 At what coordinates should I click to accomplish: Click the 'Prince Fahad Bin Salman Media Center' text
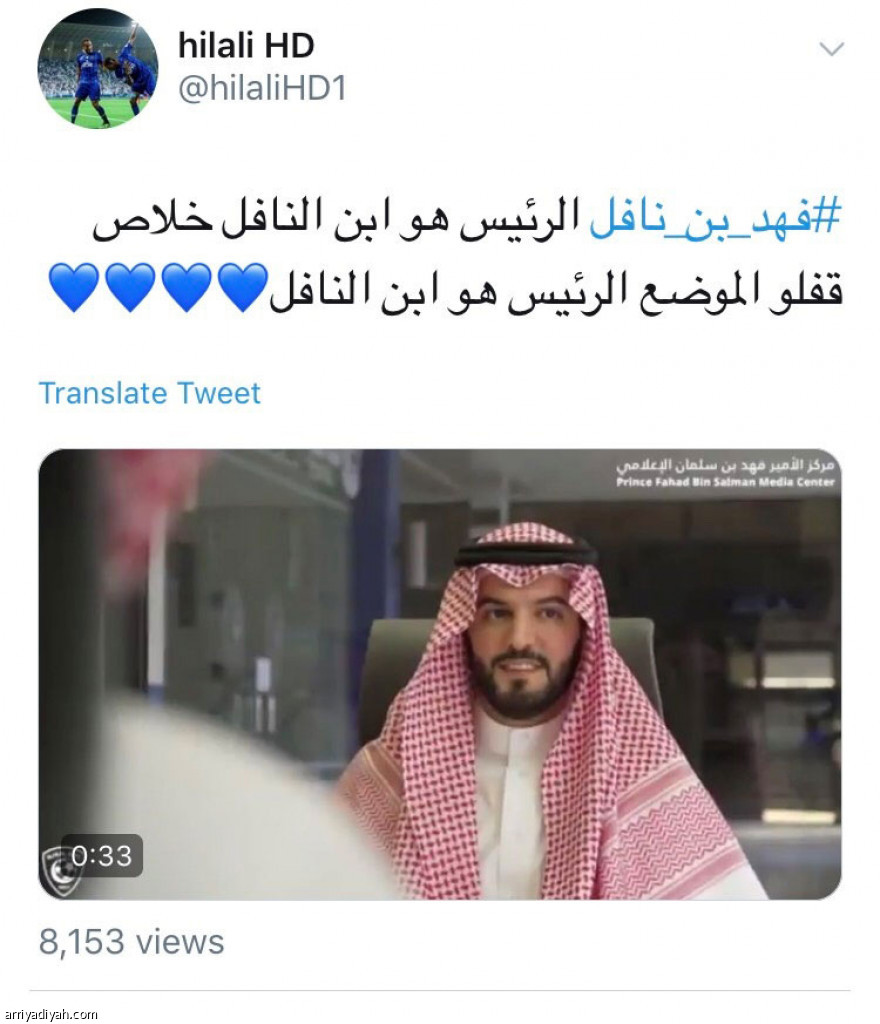725,483
